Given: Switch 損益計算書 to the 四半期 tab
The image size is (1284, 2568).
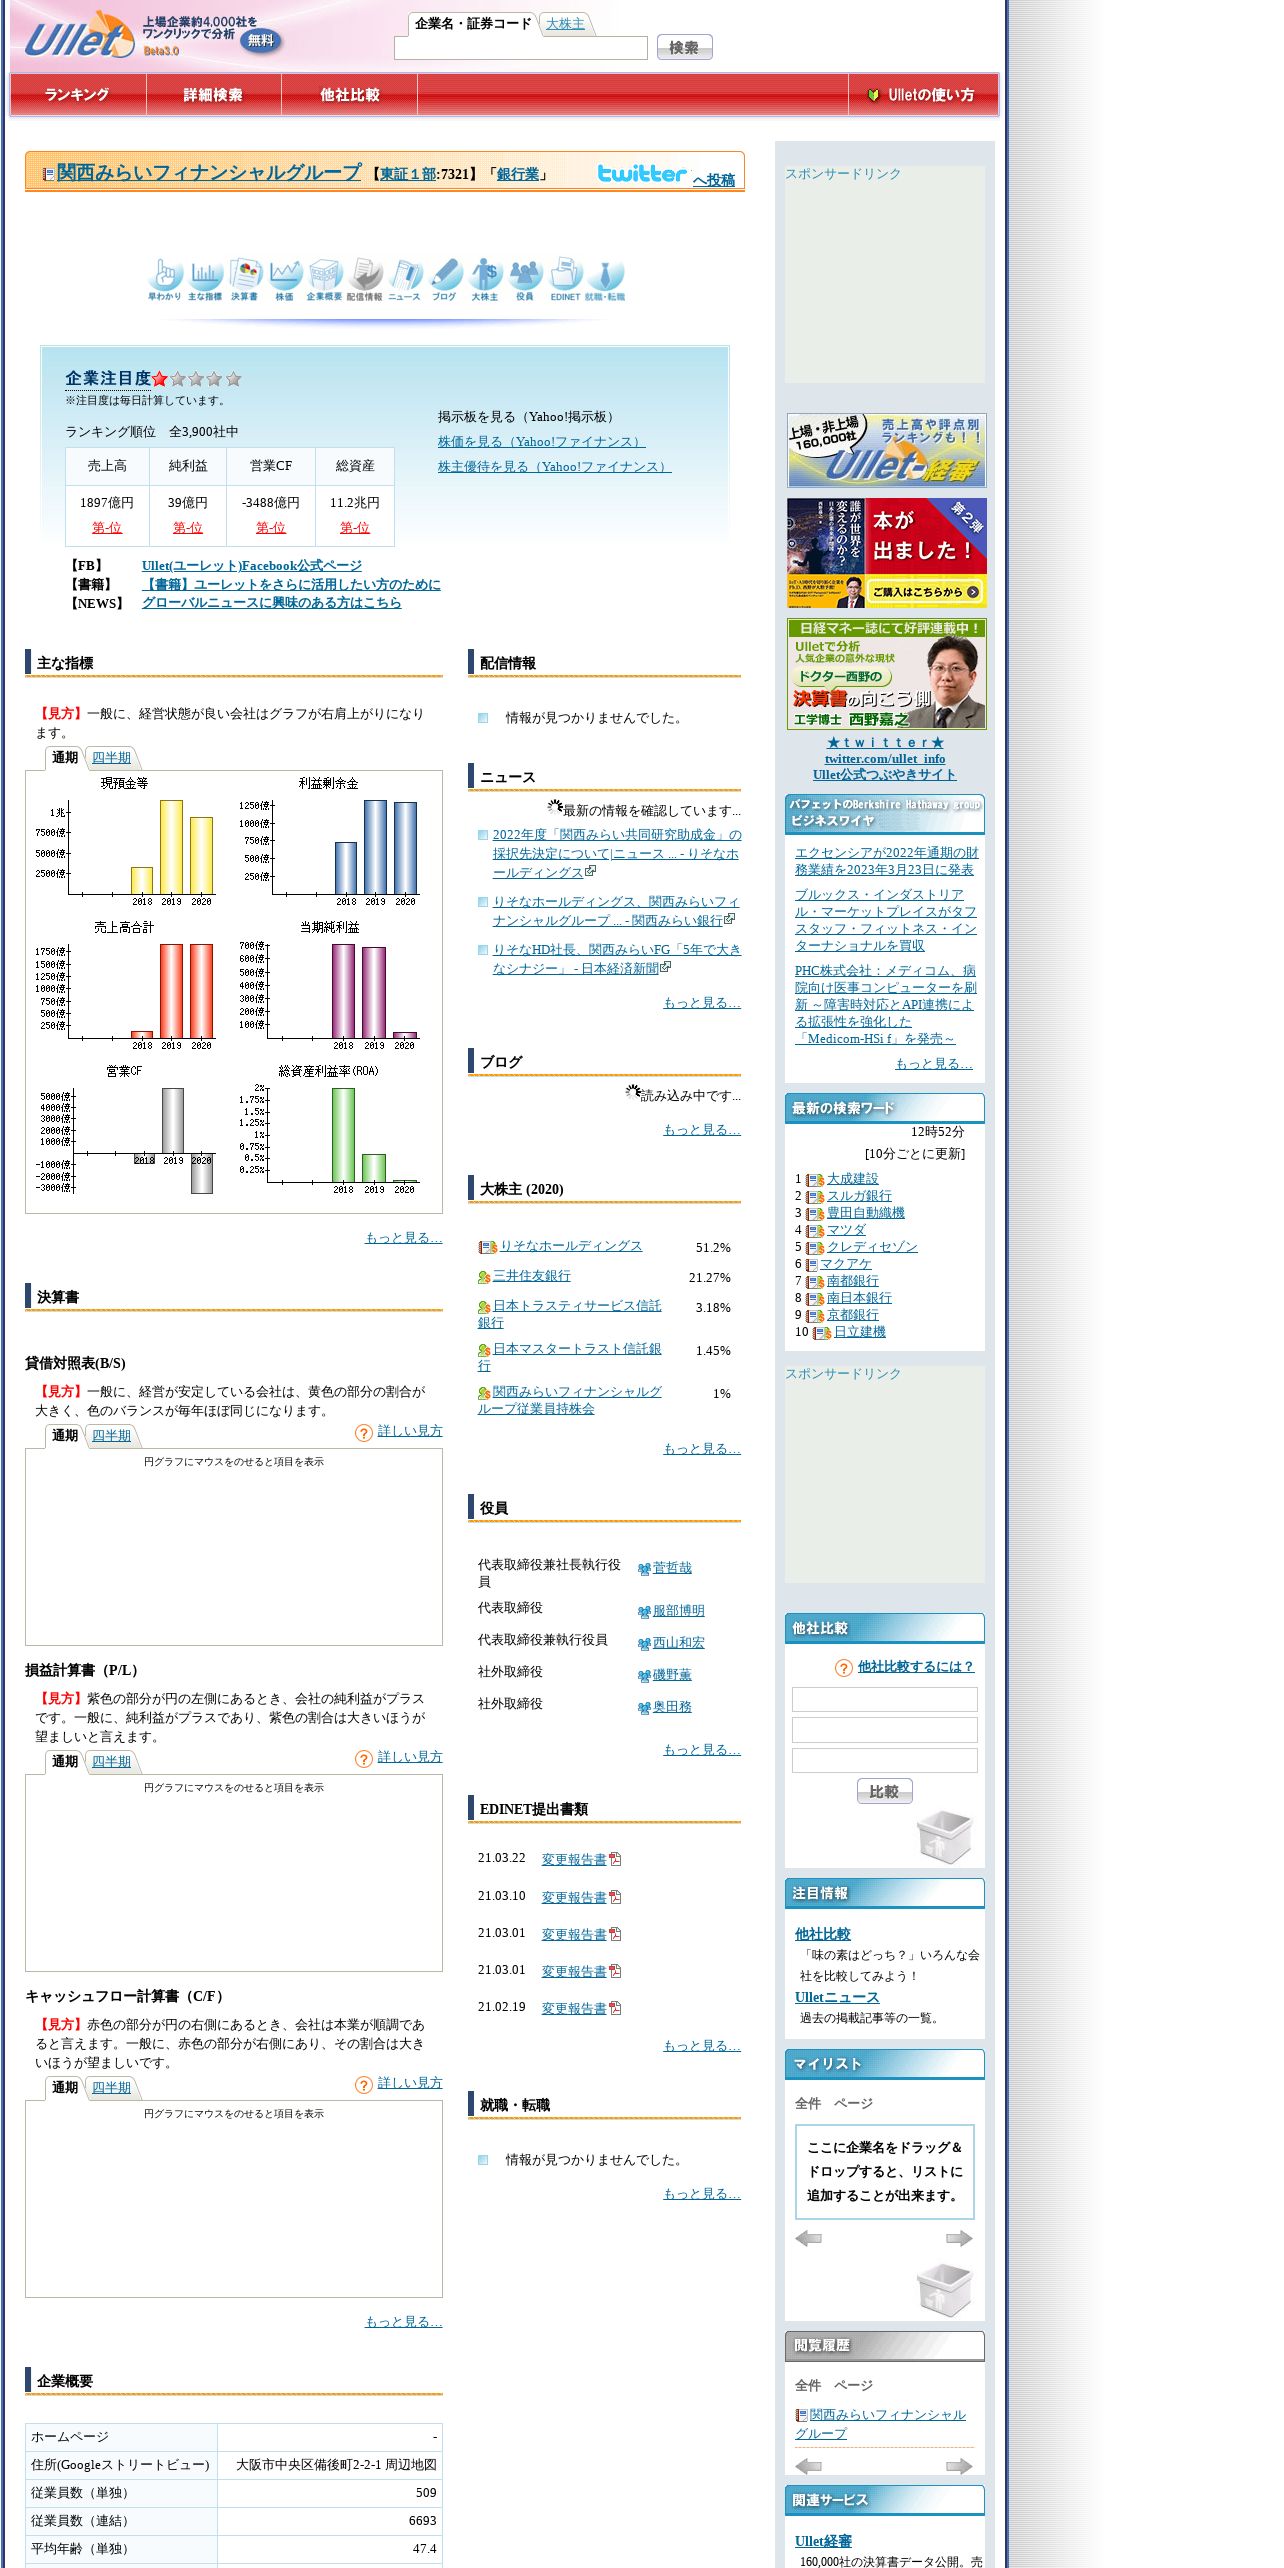Looking at the screenshot, I should [x=111, y=1762].
